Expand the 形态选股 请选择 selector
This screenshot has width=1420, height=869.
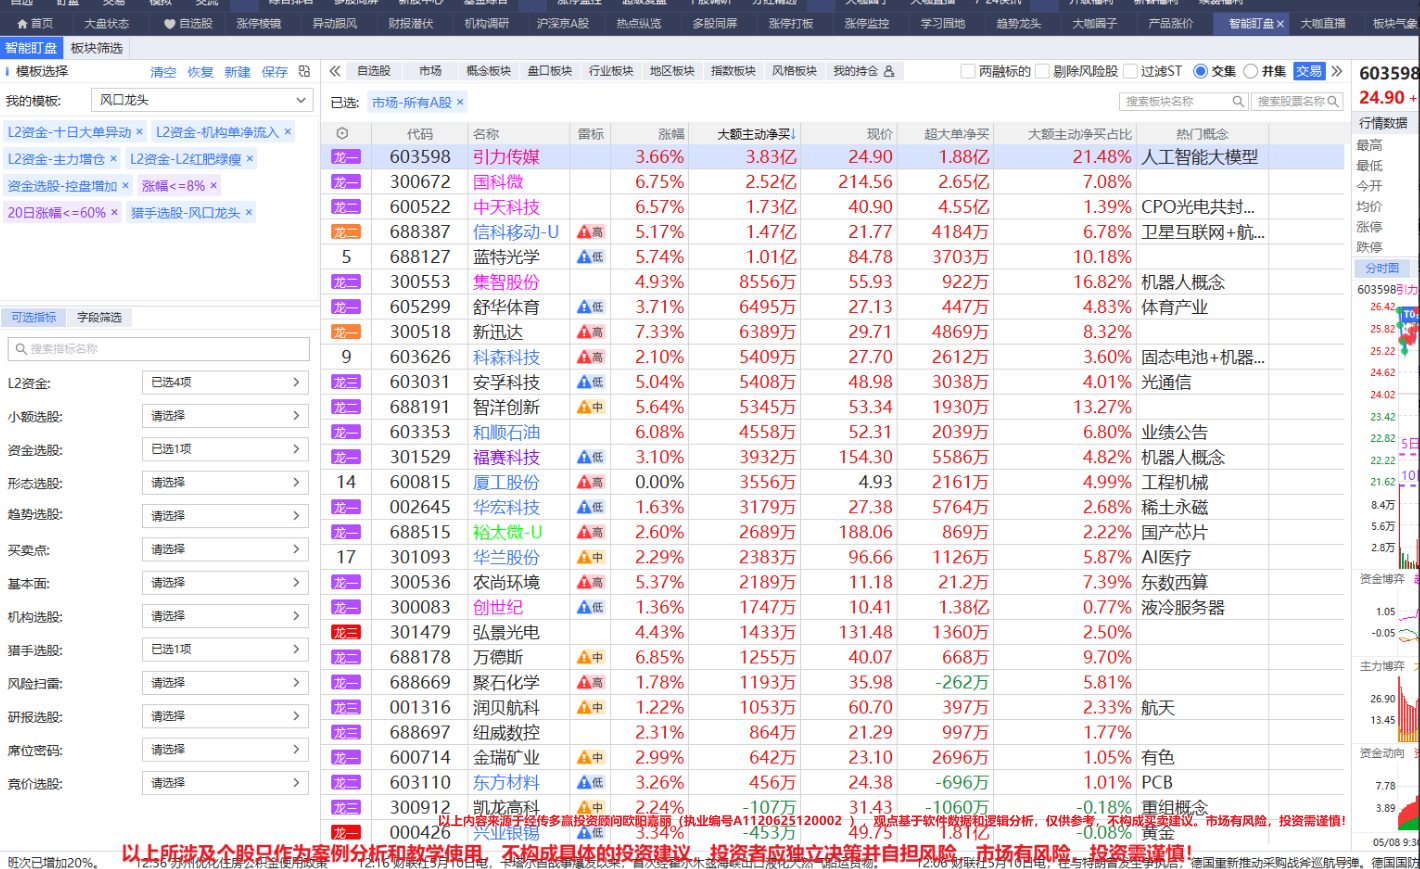pyautogui.click(x=225, y=482)
